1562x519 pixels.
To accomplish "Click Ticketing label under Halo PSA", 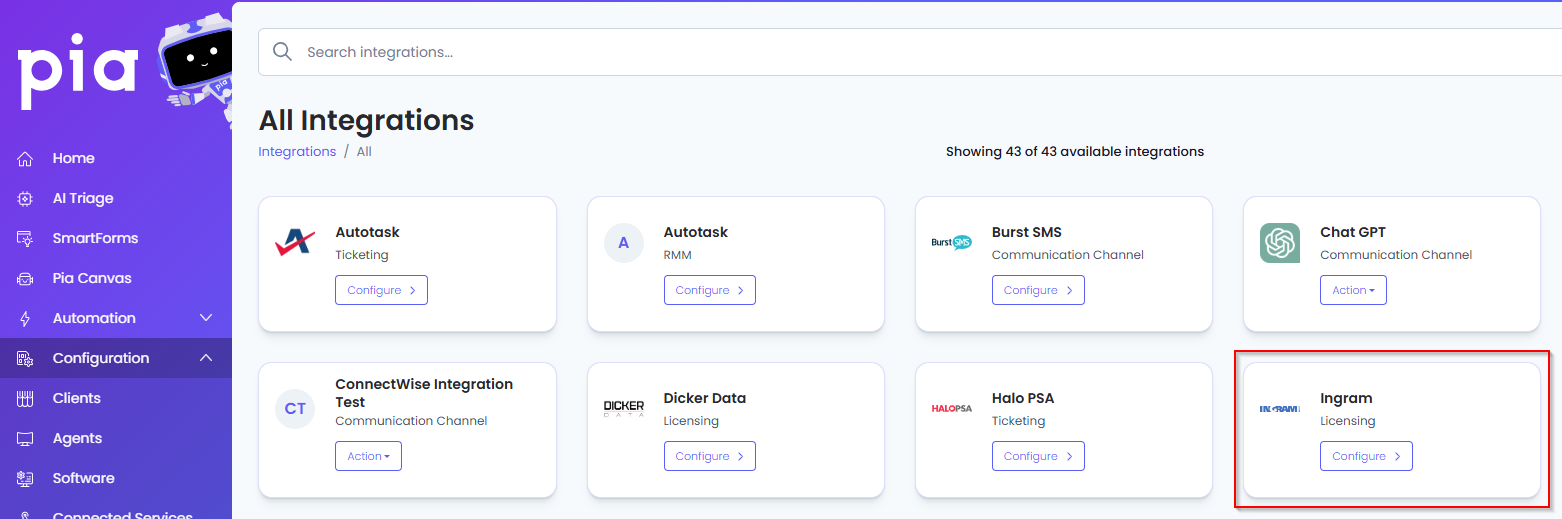I will point(1019,421).
